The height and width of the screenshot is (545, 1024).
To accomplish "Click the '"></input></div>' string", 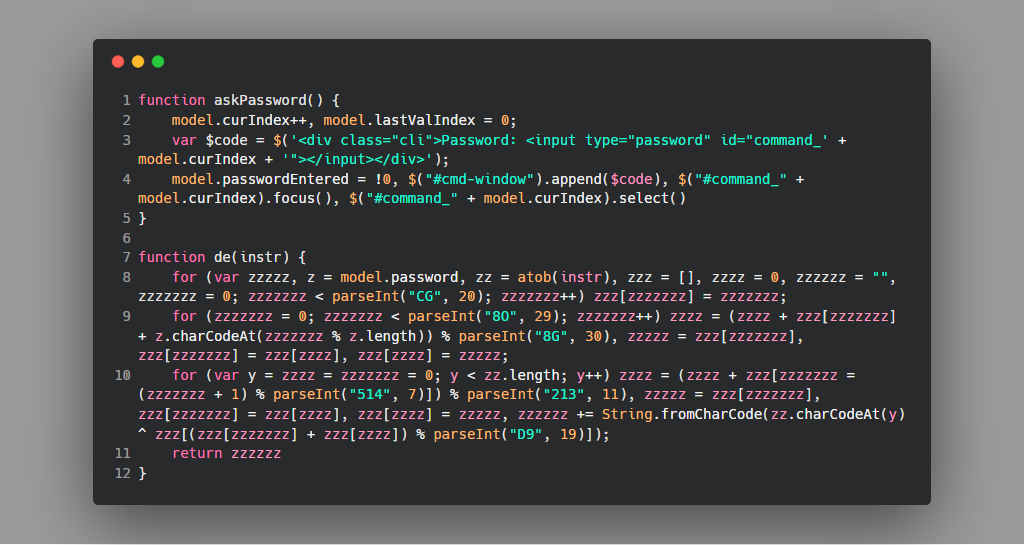I will [x=357, y=159].
